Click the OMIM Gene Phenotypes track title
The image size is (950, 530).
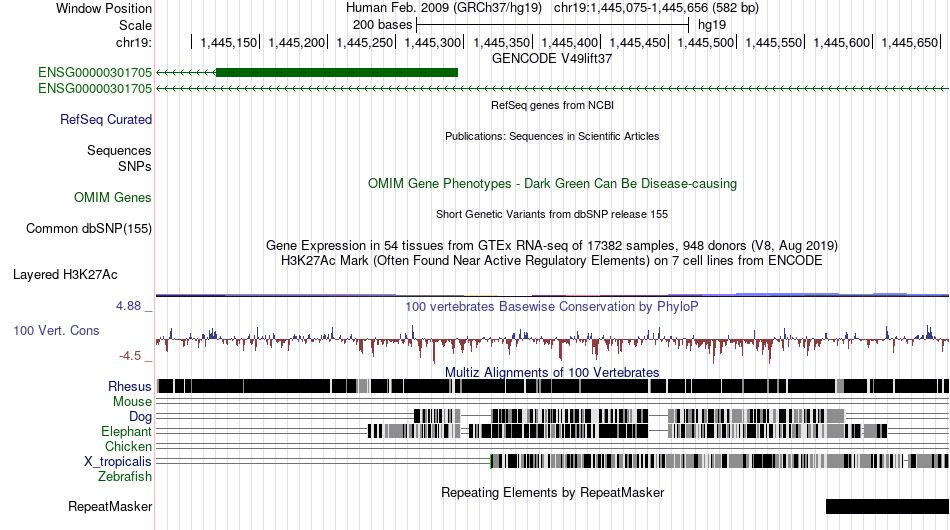click(552, 184)
